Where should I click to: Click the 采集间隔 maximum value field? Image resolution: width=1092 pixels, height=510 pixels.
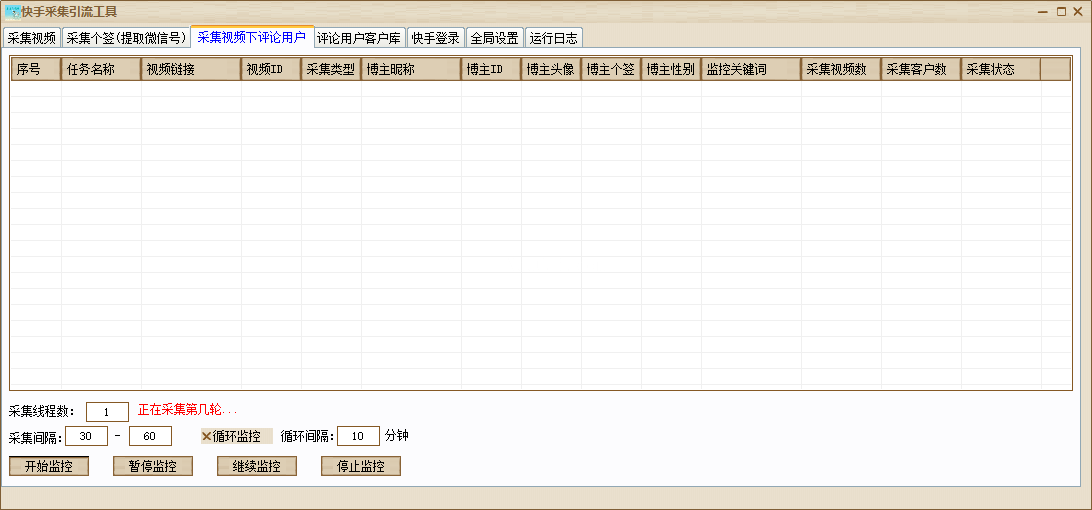point(150,436)
